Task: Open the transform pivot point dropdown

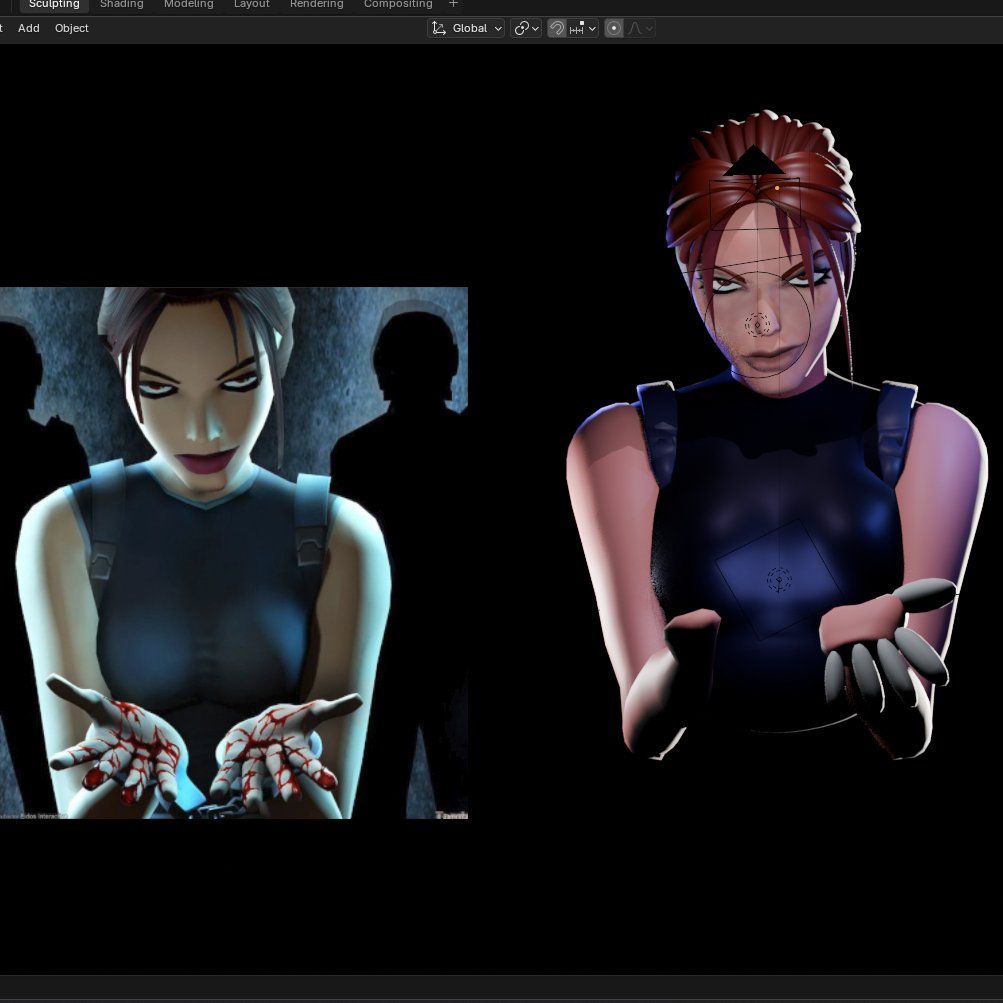Action: tap(526, 28)
